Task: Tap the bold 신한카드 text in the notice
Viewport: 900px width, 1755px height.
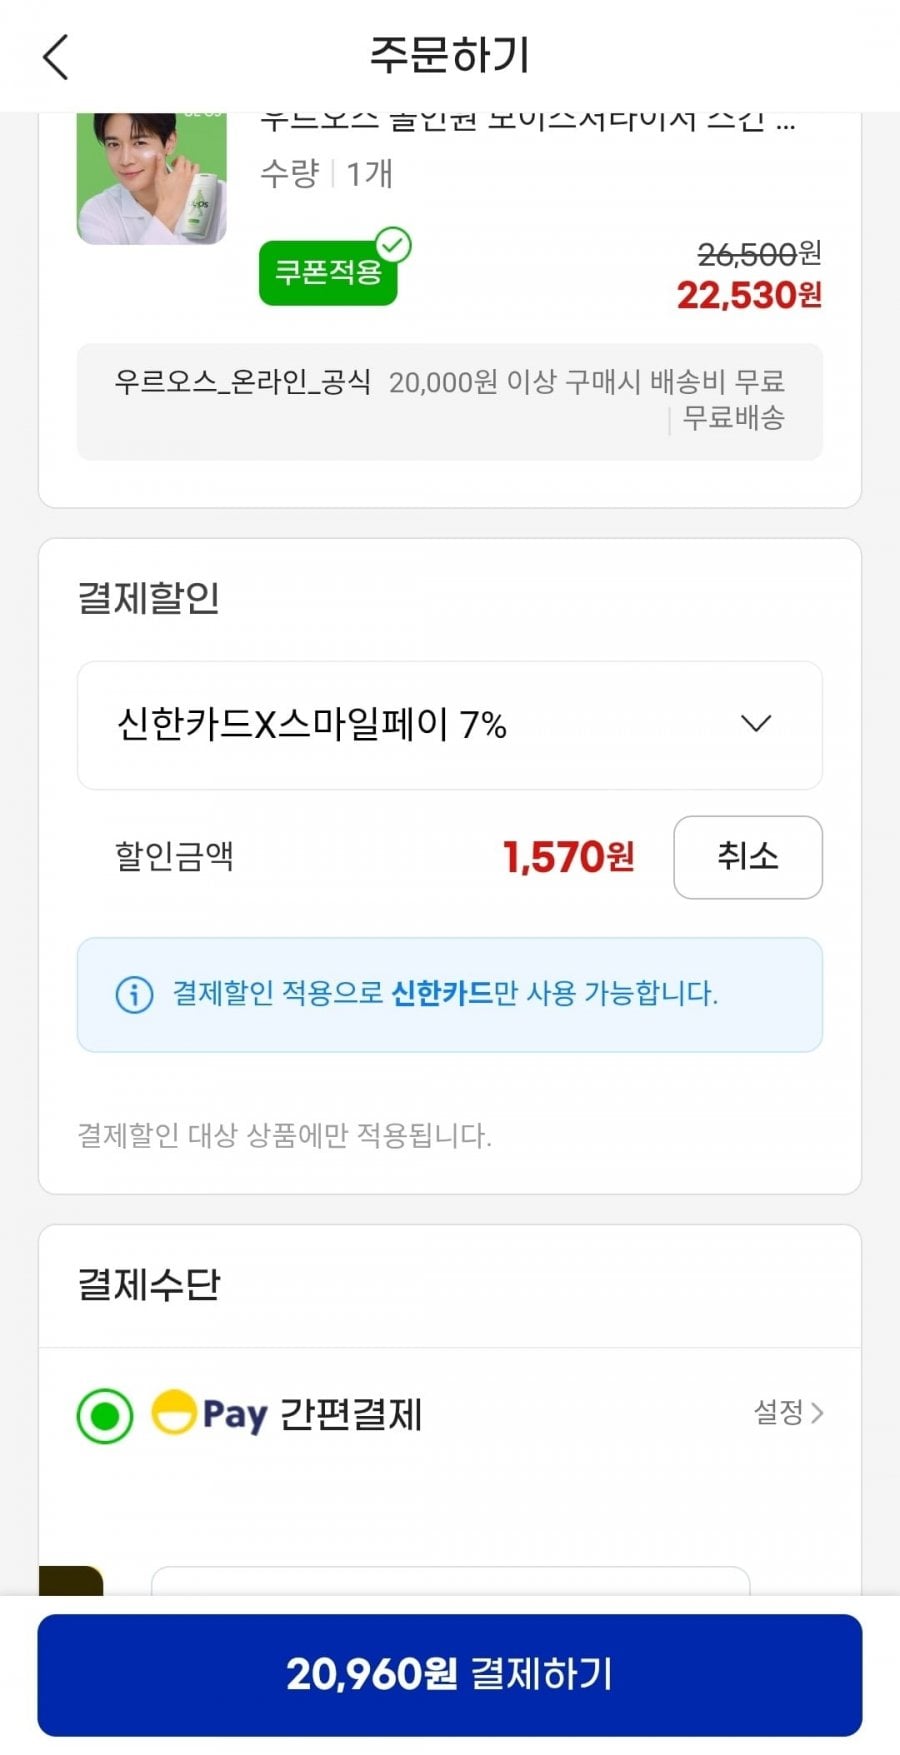Action: coord(441,993)
